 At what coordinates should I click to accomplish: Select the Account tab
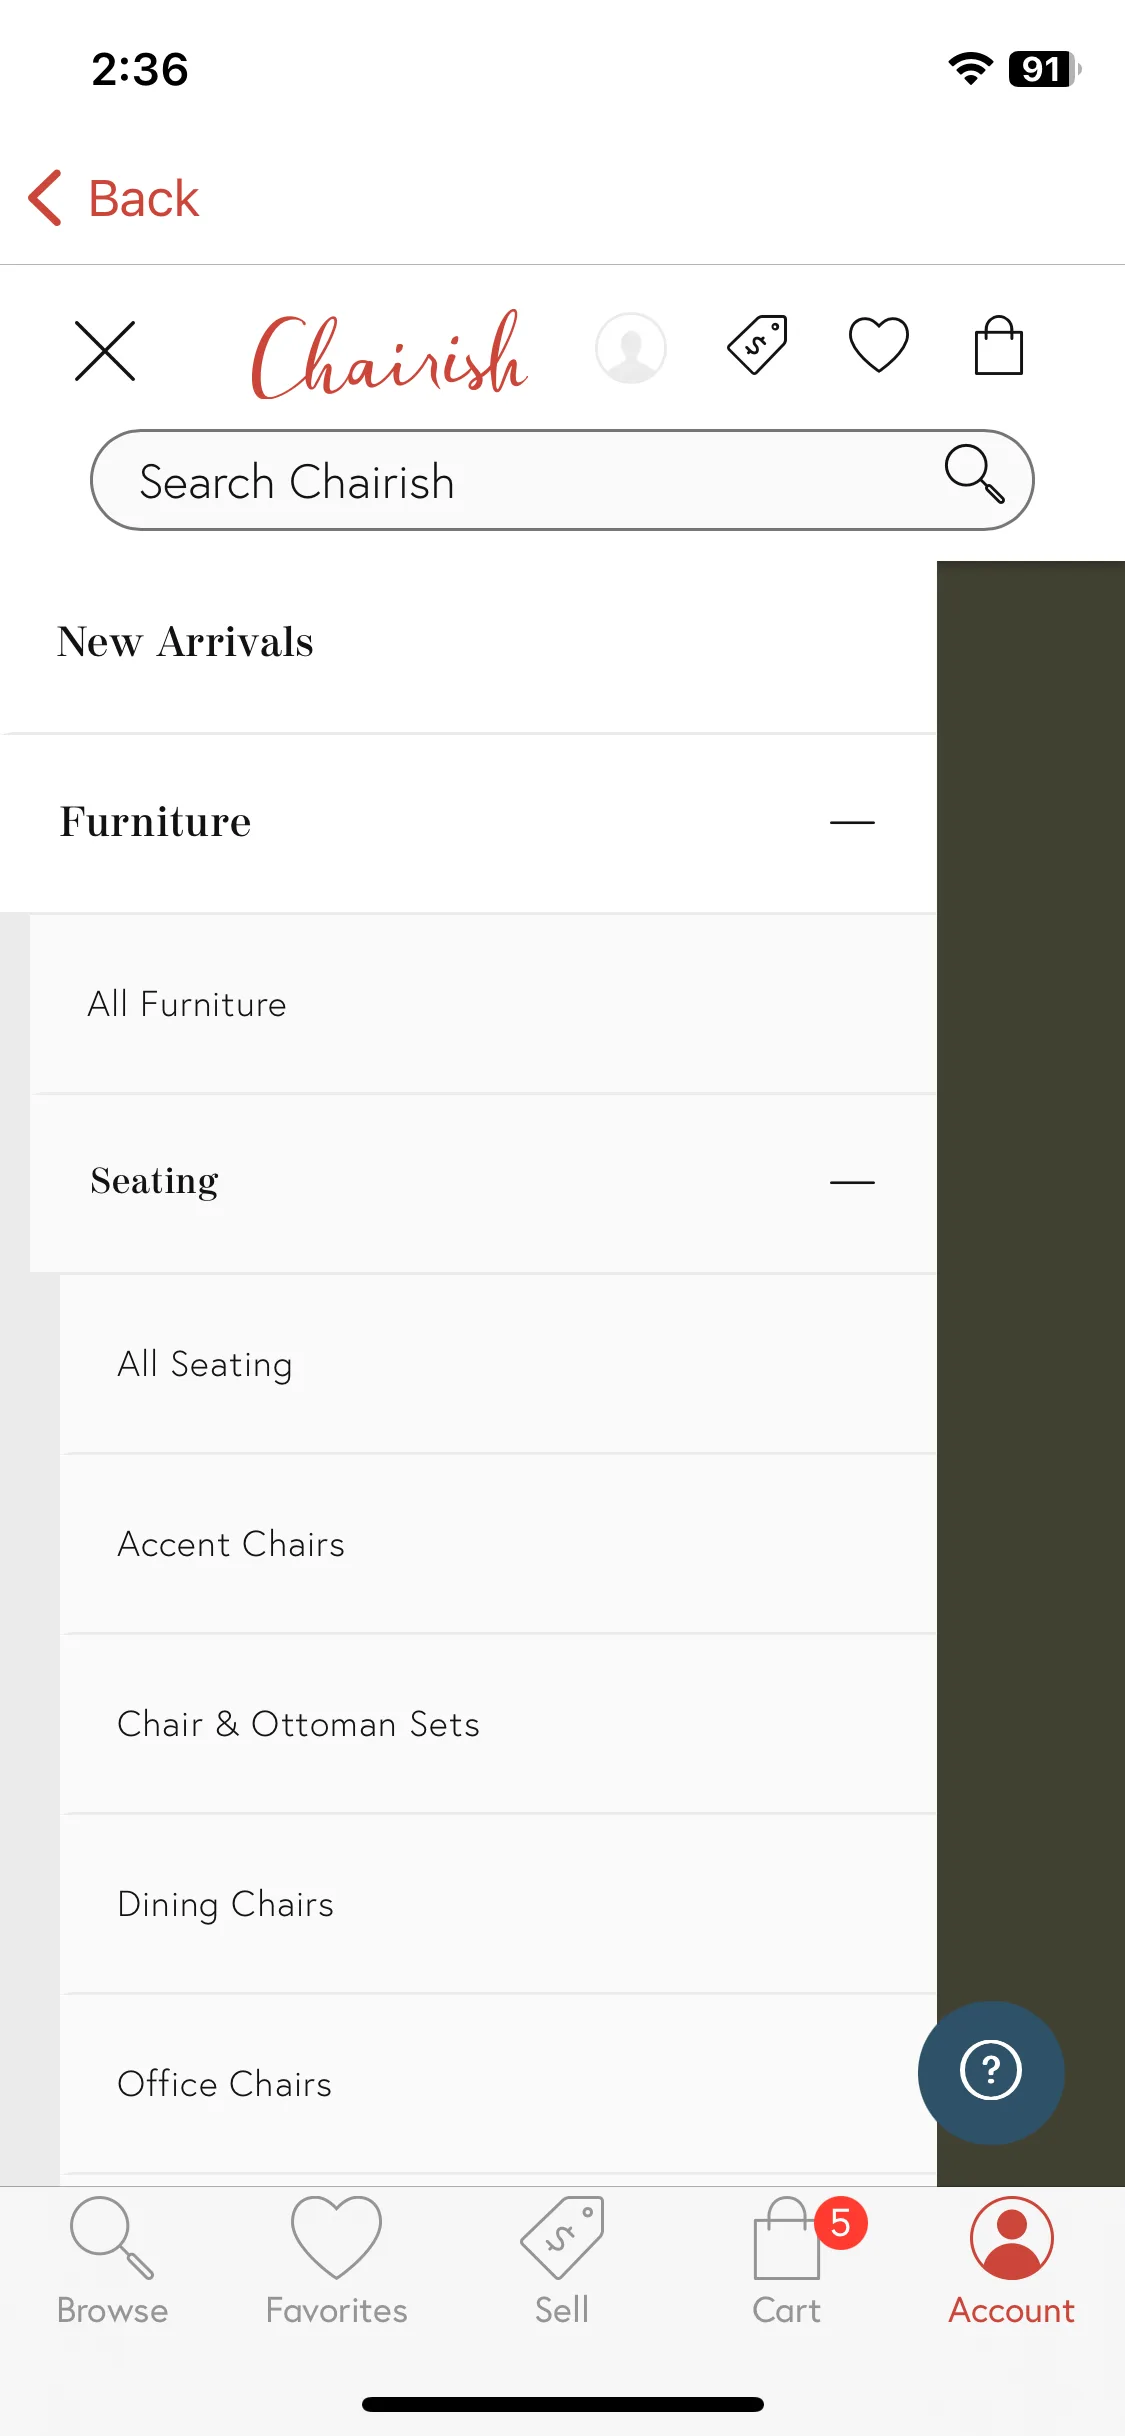pyautogui.click(x=1012, y=2262)
